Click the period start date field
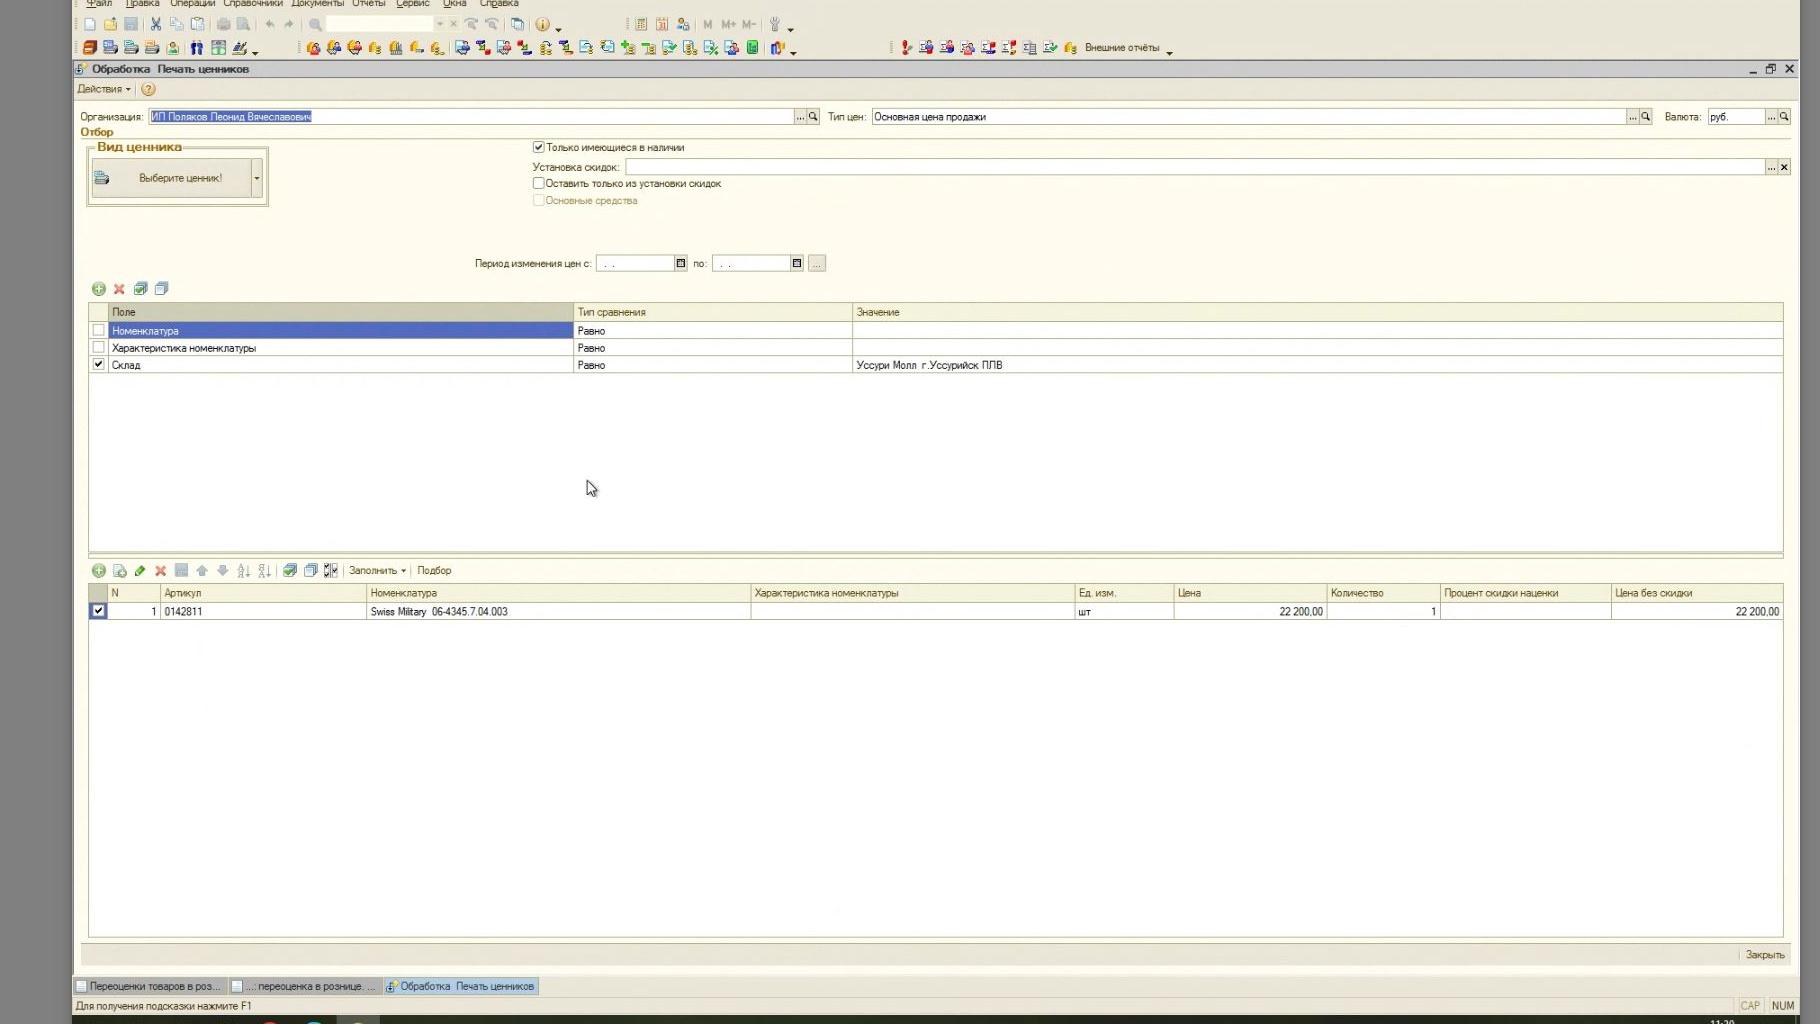Viewport: 1820px width, 1024px height. coord(635,264)
